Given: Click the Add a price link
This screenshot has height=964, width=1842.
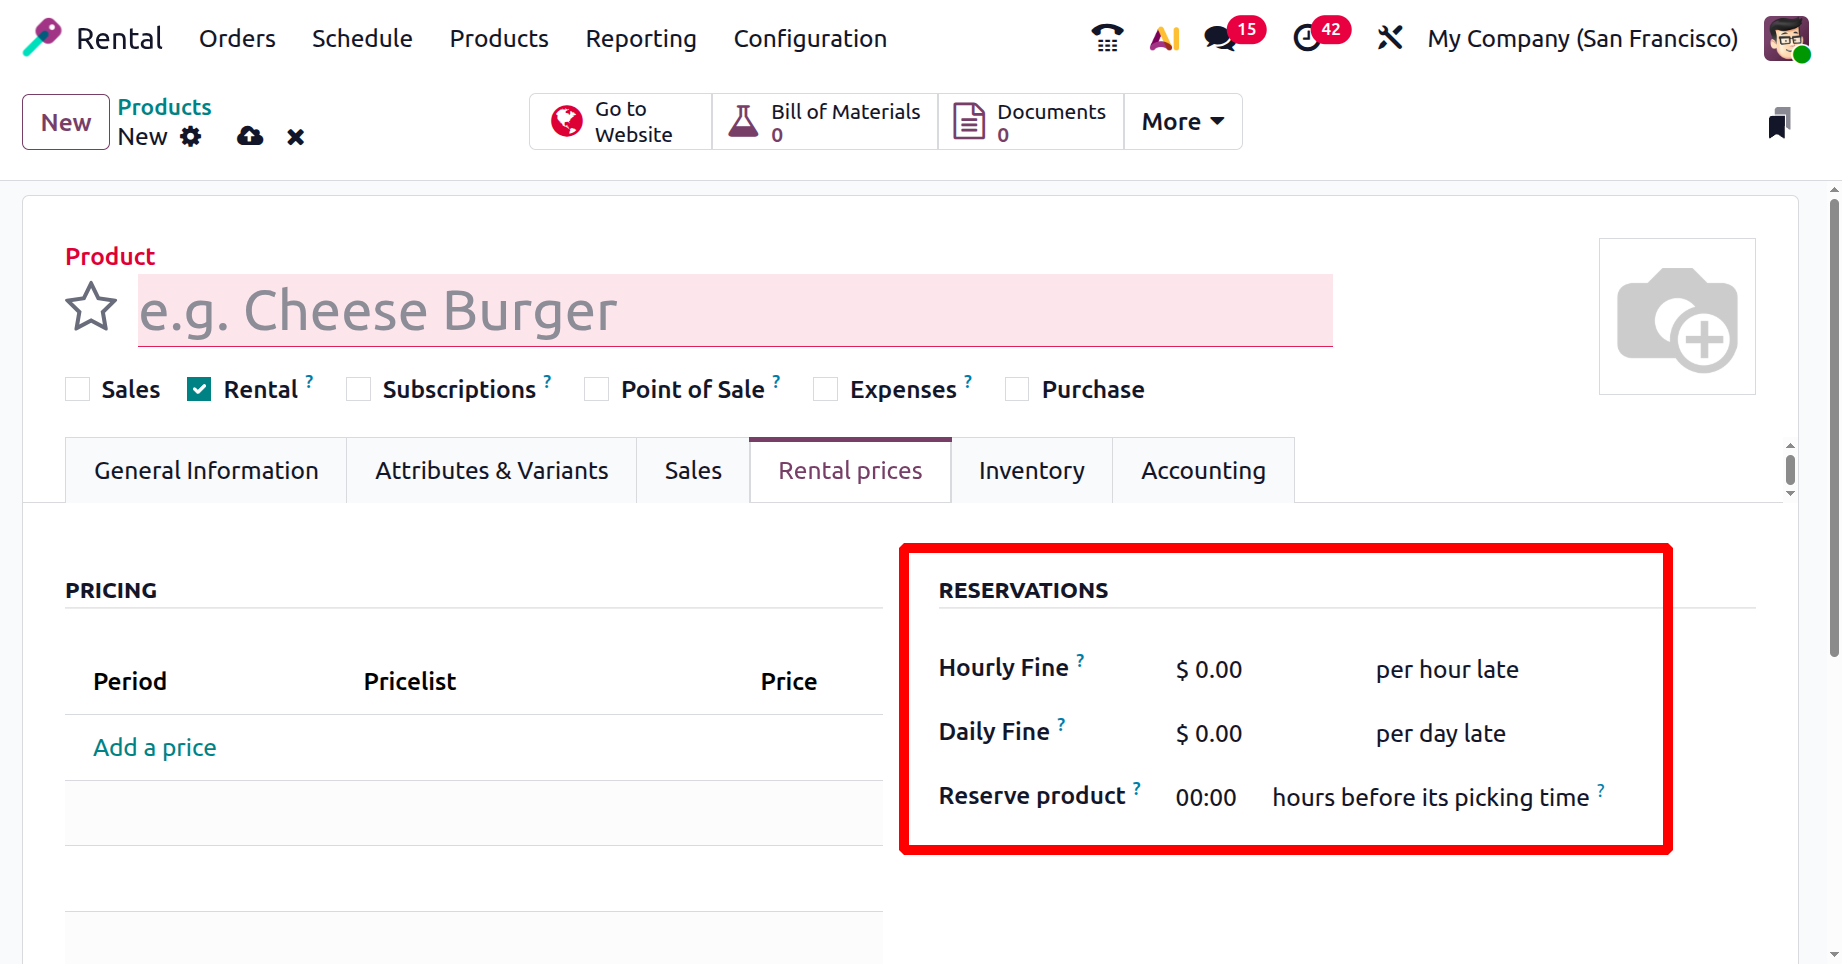Looking at the screenshot, I should click(155, 747).
